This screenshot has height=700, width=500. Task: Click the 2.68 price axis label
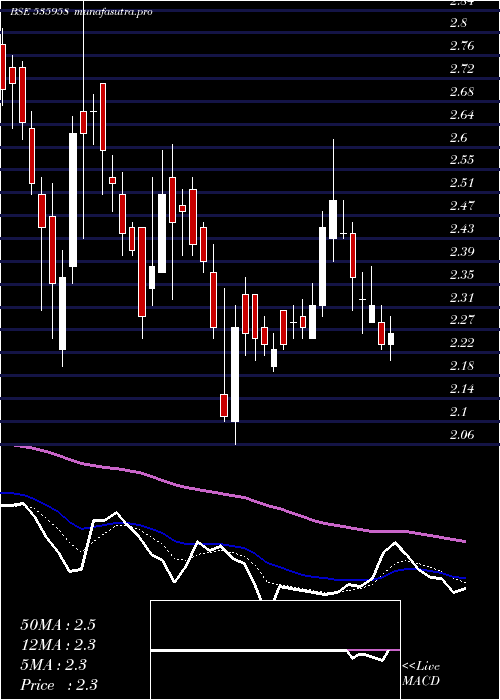461,92
